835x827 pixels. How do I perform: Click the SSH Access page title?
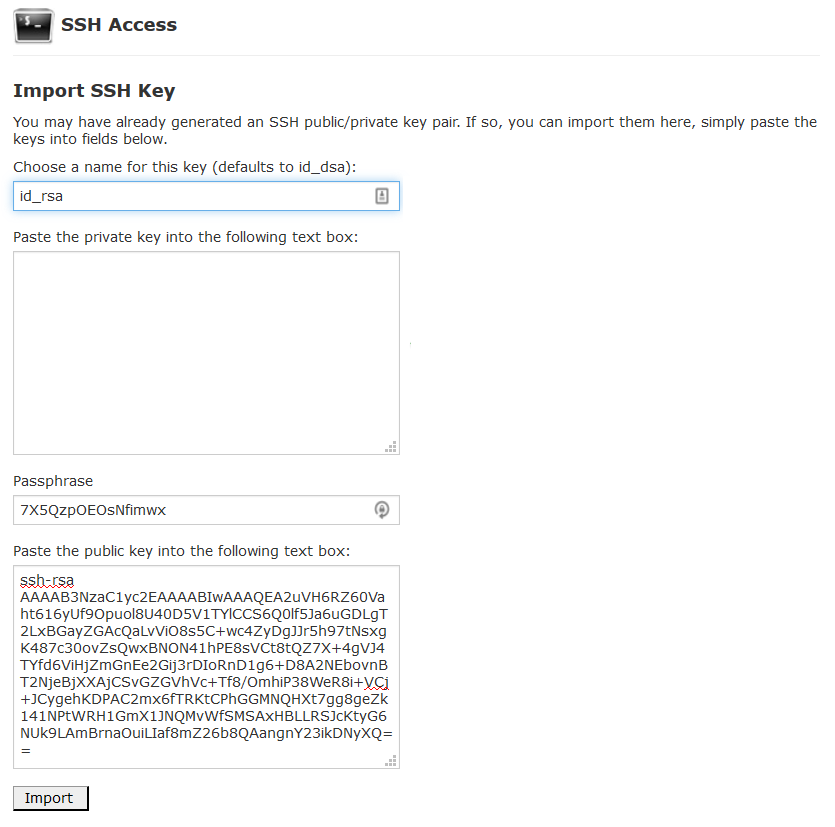(119, 25)
